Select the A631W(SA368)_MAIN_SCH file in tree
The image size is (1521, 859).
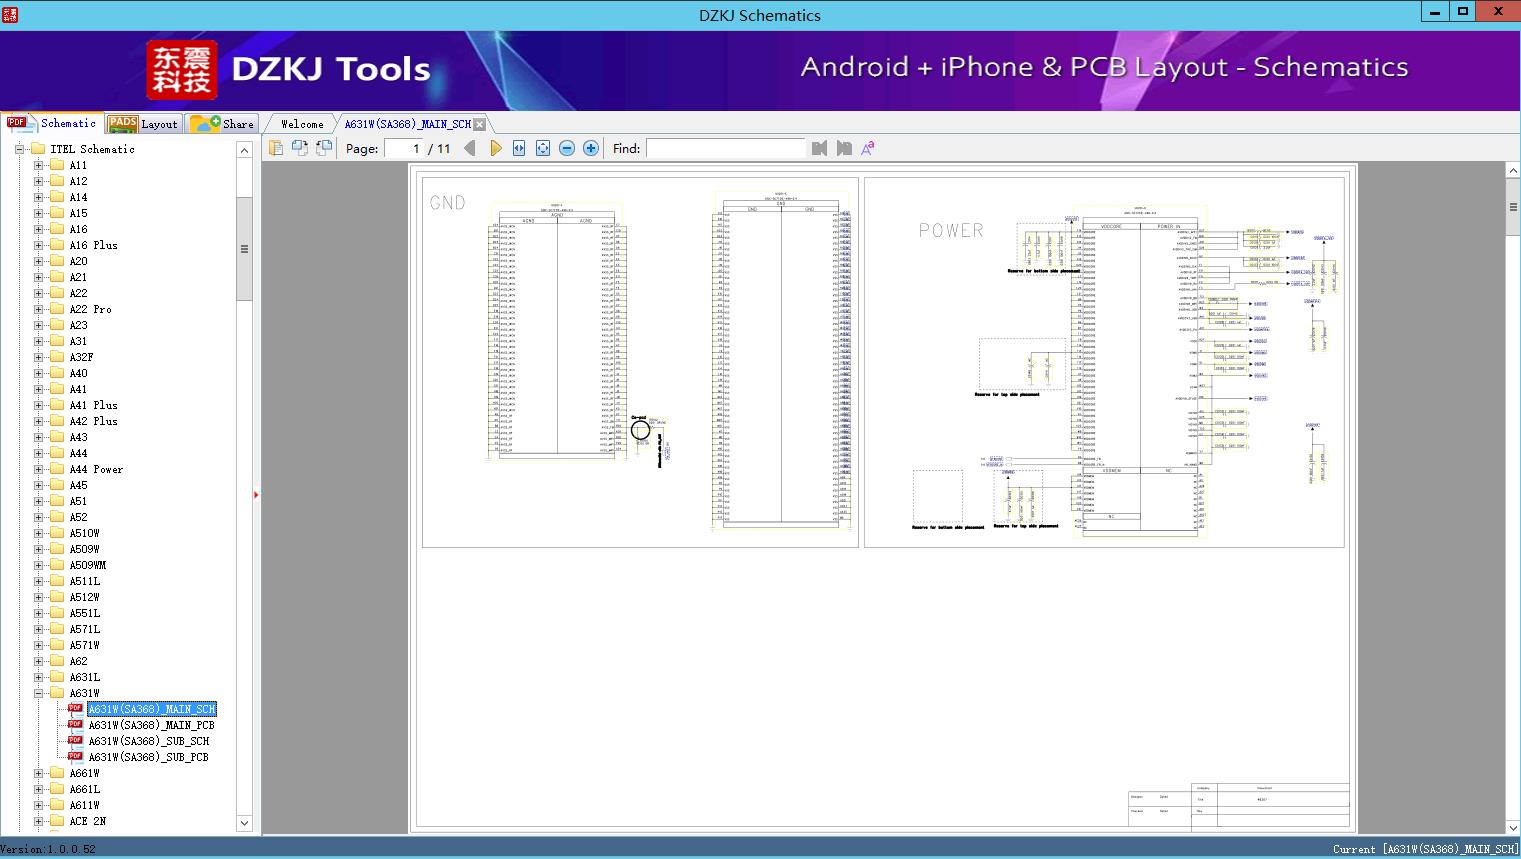[151, 709]
